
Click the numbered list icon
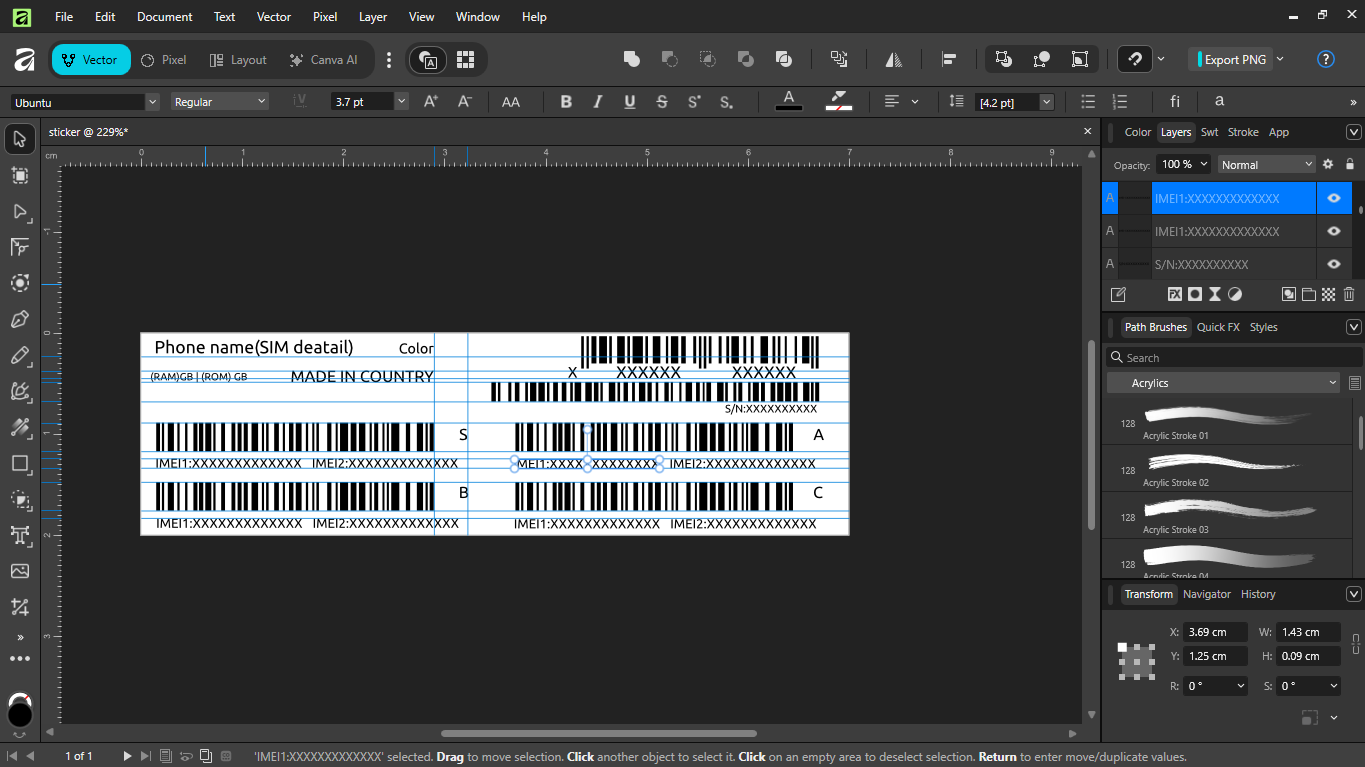point(1120,102)
